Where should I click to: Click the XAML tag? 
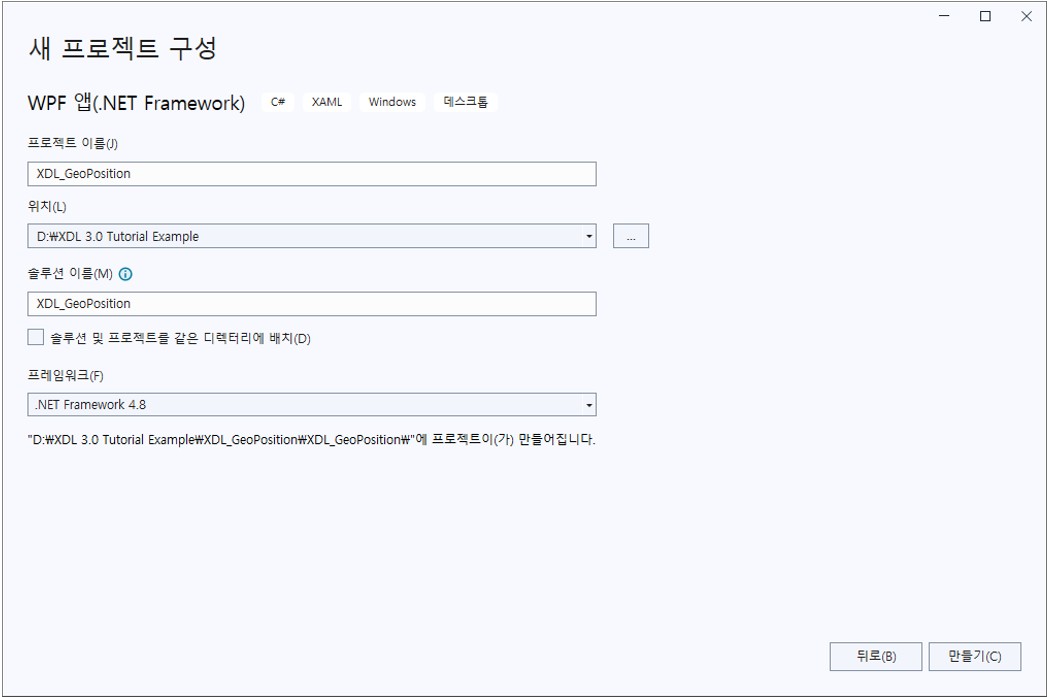[327, 102]
